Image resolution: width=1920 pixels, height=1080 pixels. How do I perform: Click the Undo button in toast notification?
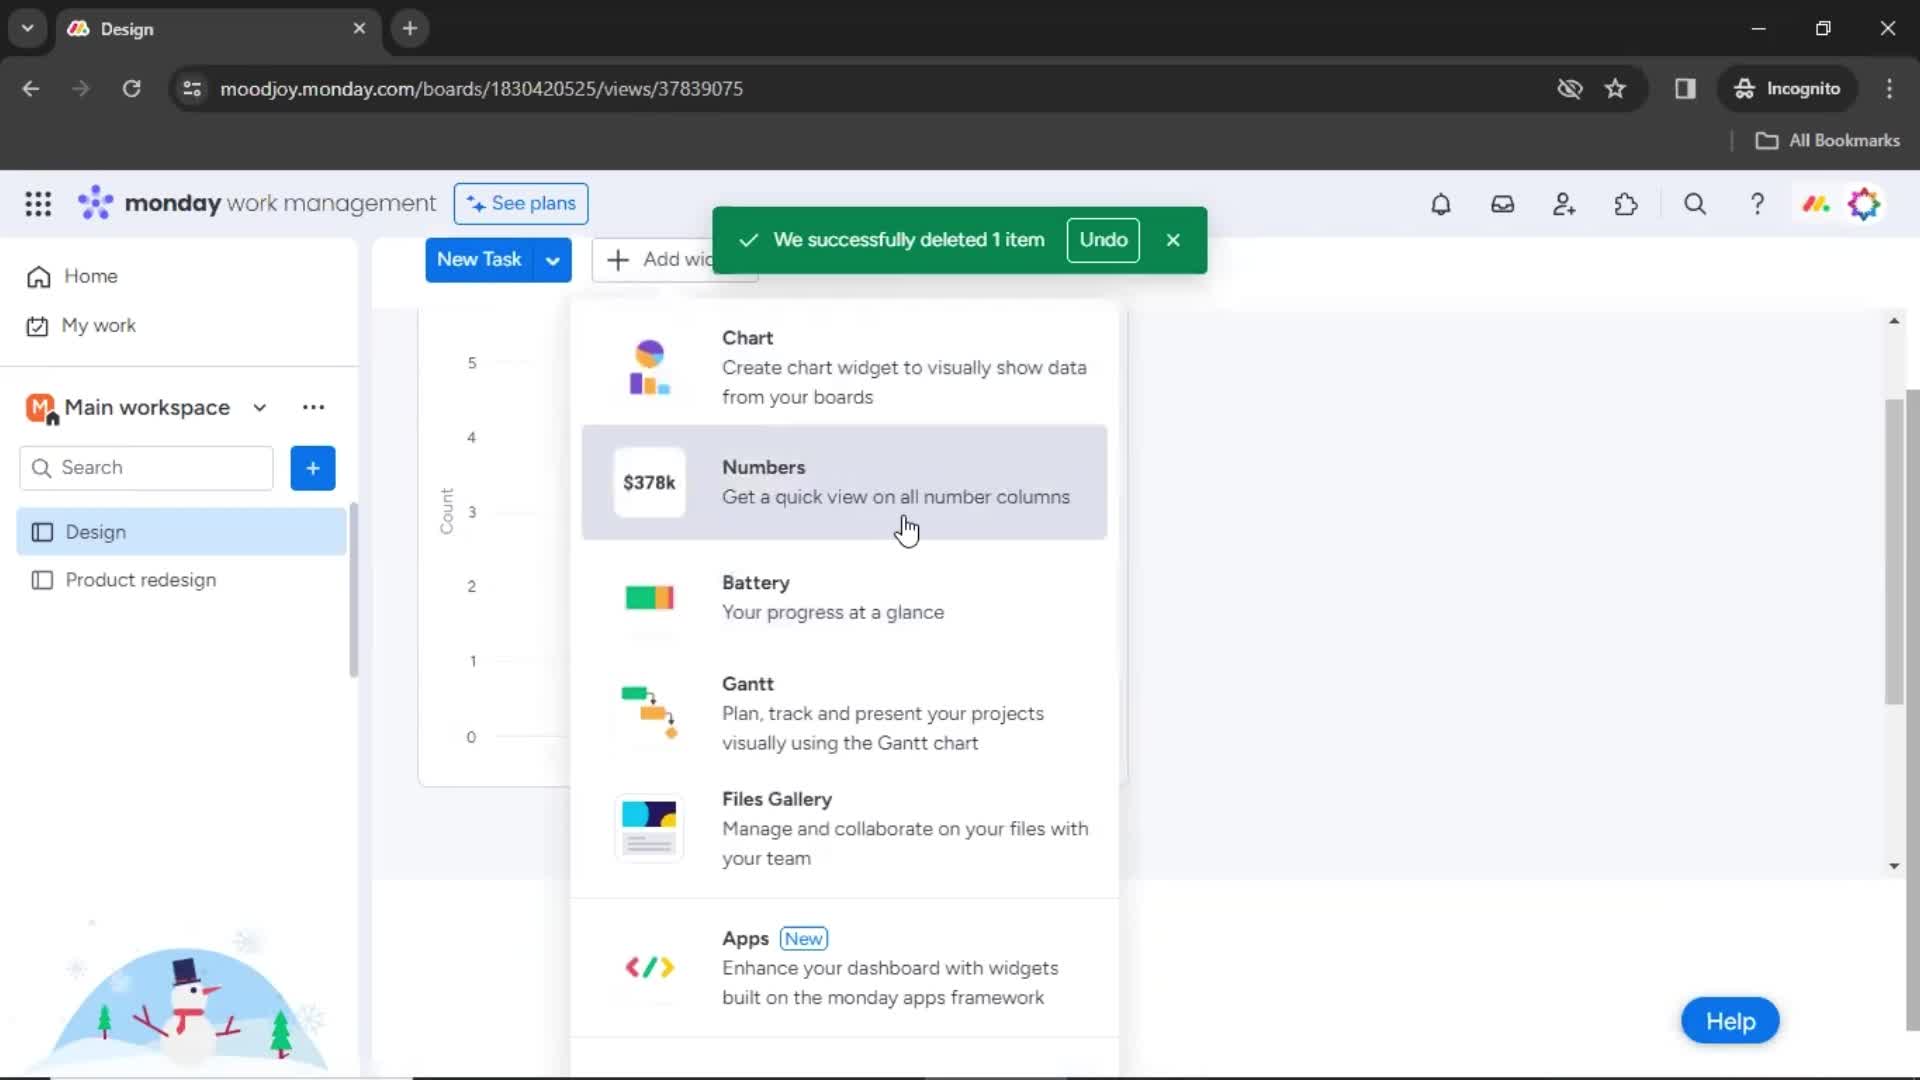(1102, 240)
